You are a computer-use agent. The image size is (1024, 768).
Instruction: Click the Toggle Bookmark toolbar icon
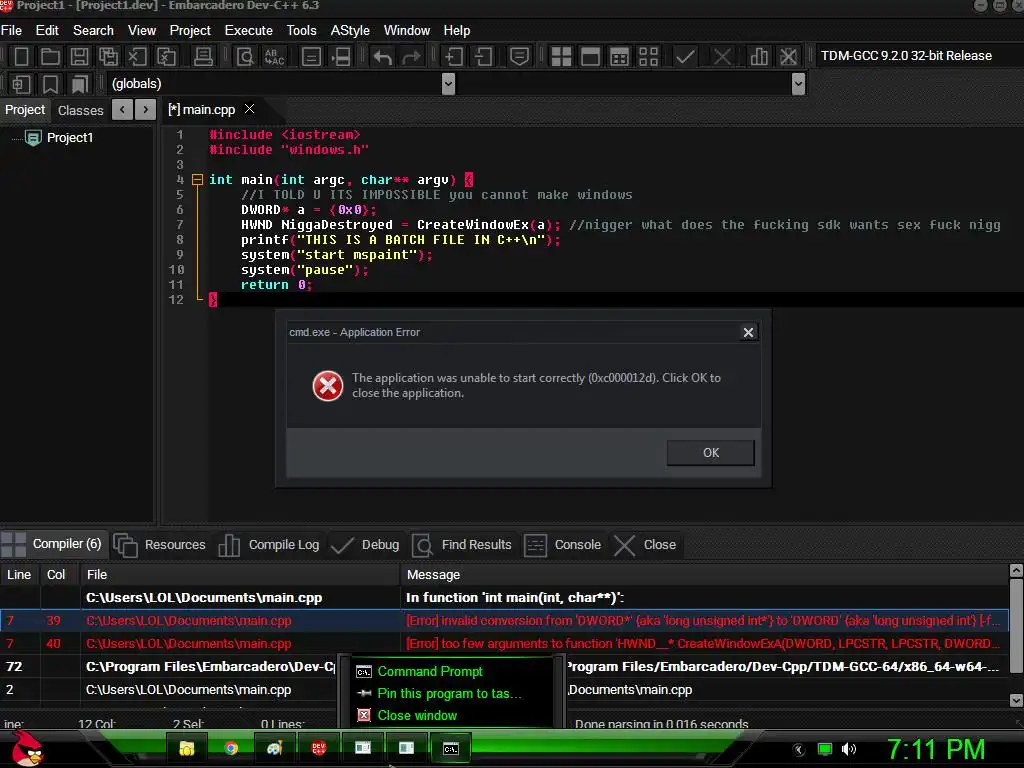[x=50, y=84]
